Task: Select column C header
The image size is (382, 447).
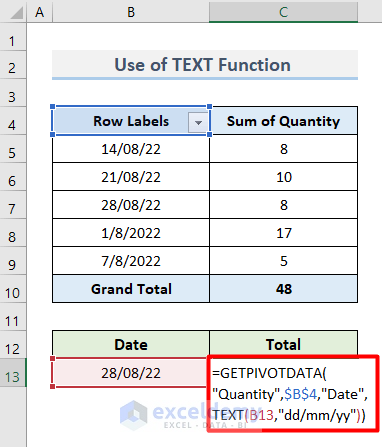Action: tap(283, 12)
